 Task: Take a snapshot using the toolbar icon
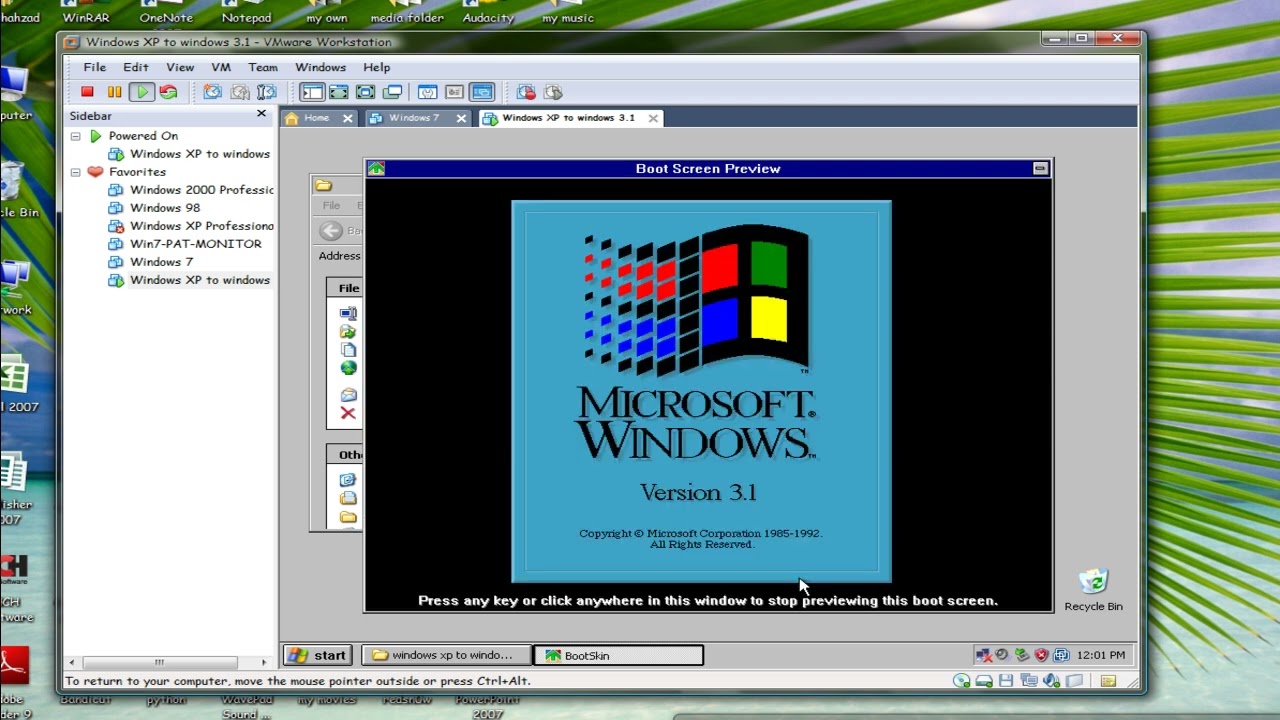coord(212,92)
